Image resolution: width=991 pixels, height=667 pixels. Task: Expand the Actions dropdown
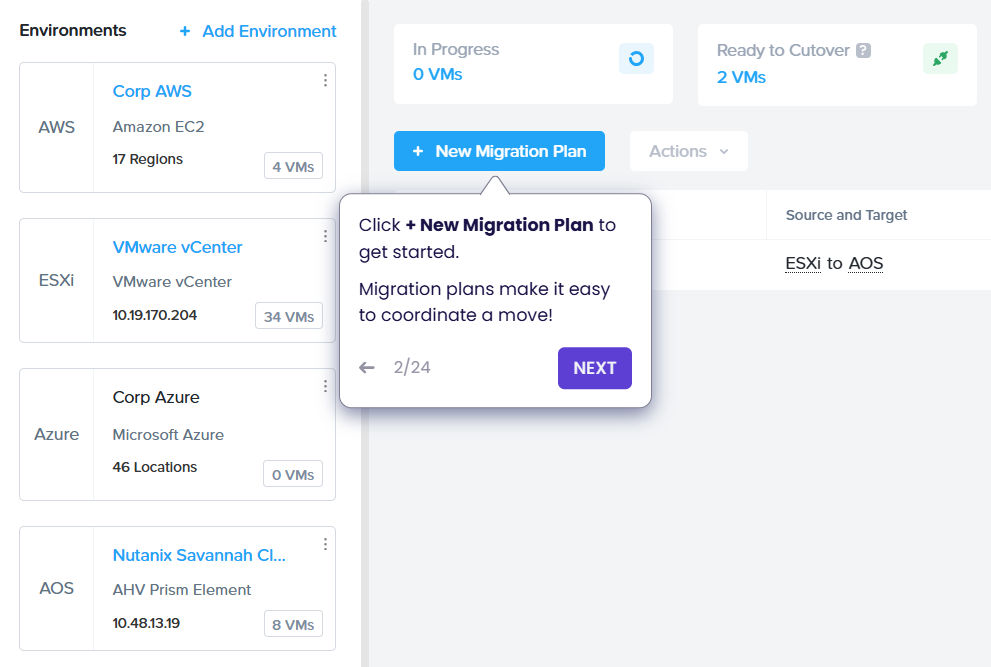tap(688, 152)
